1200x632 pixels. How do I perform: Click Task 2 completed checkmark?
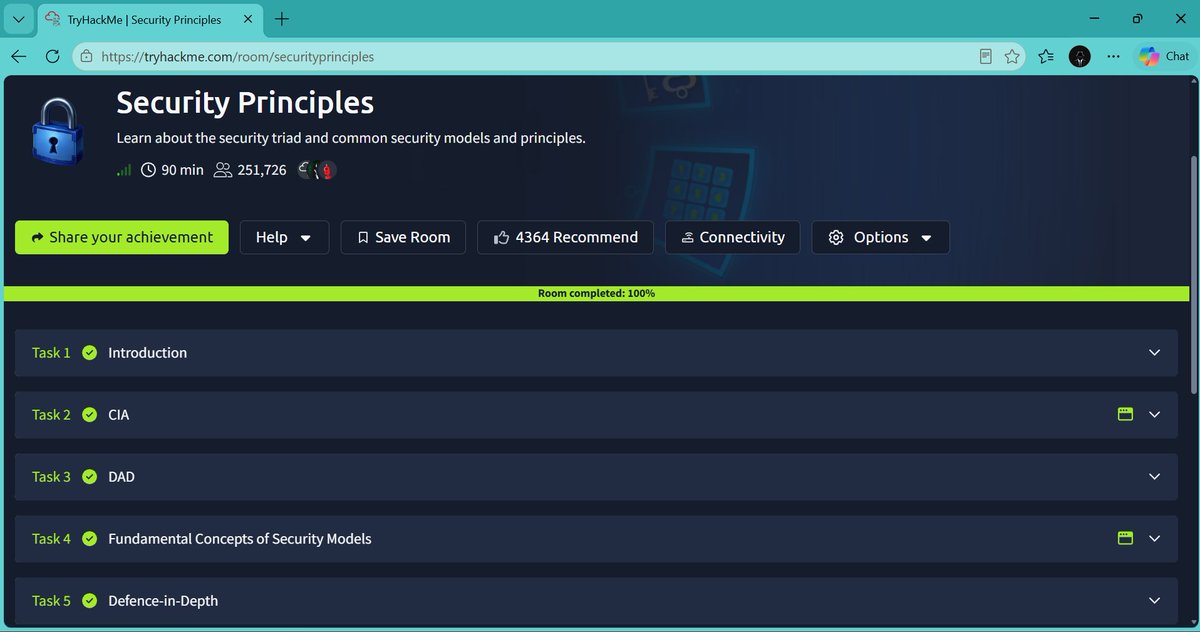point(90,415)
